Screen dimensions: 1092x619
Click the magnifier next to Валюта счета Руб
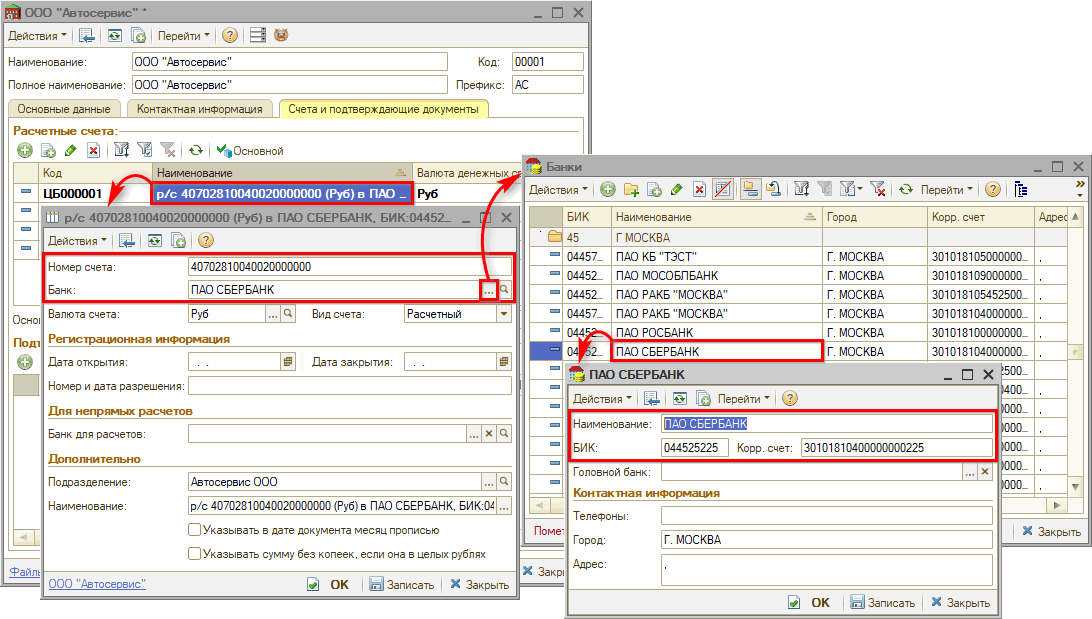(x=288, y=314)
